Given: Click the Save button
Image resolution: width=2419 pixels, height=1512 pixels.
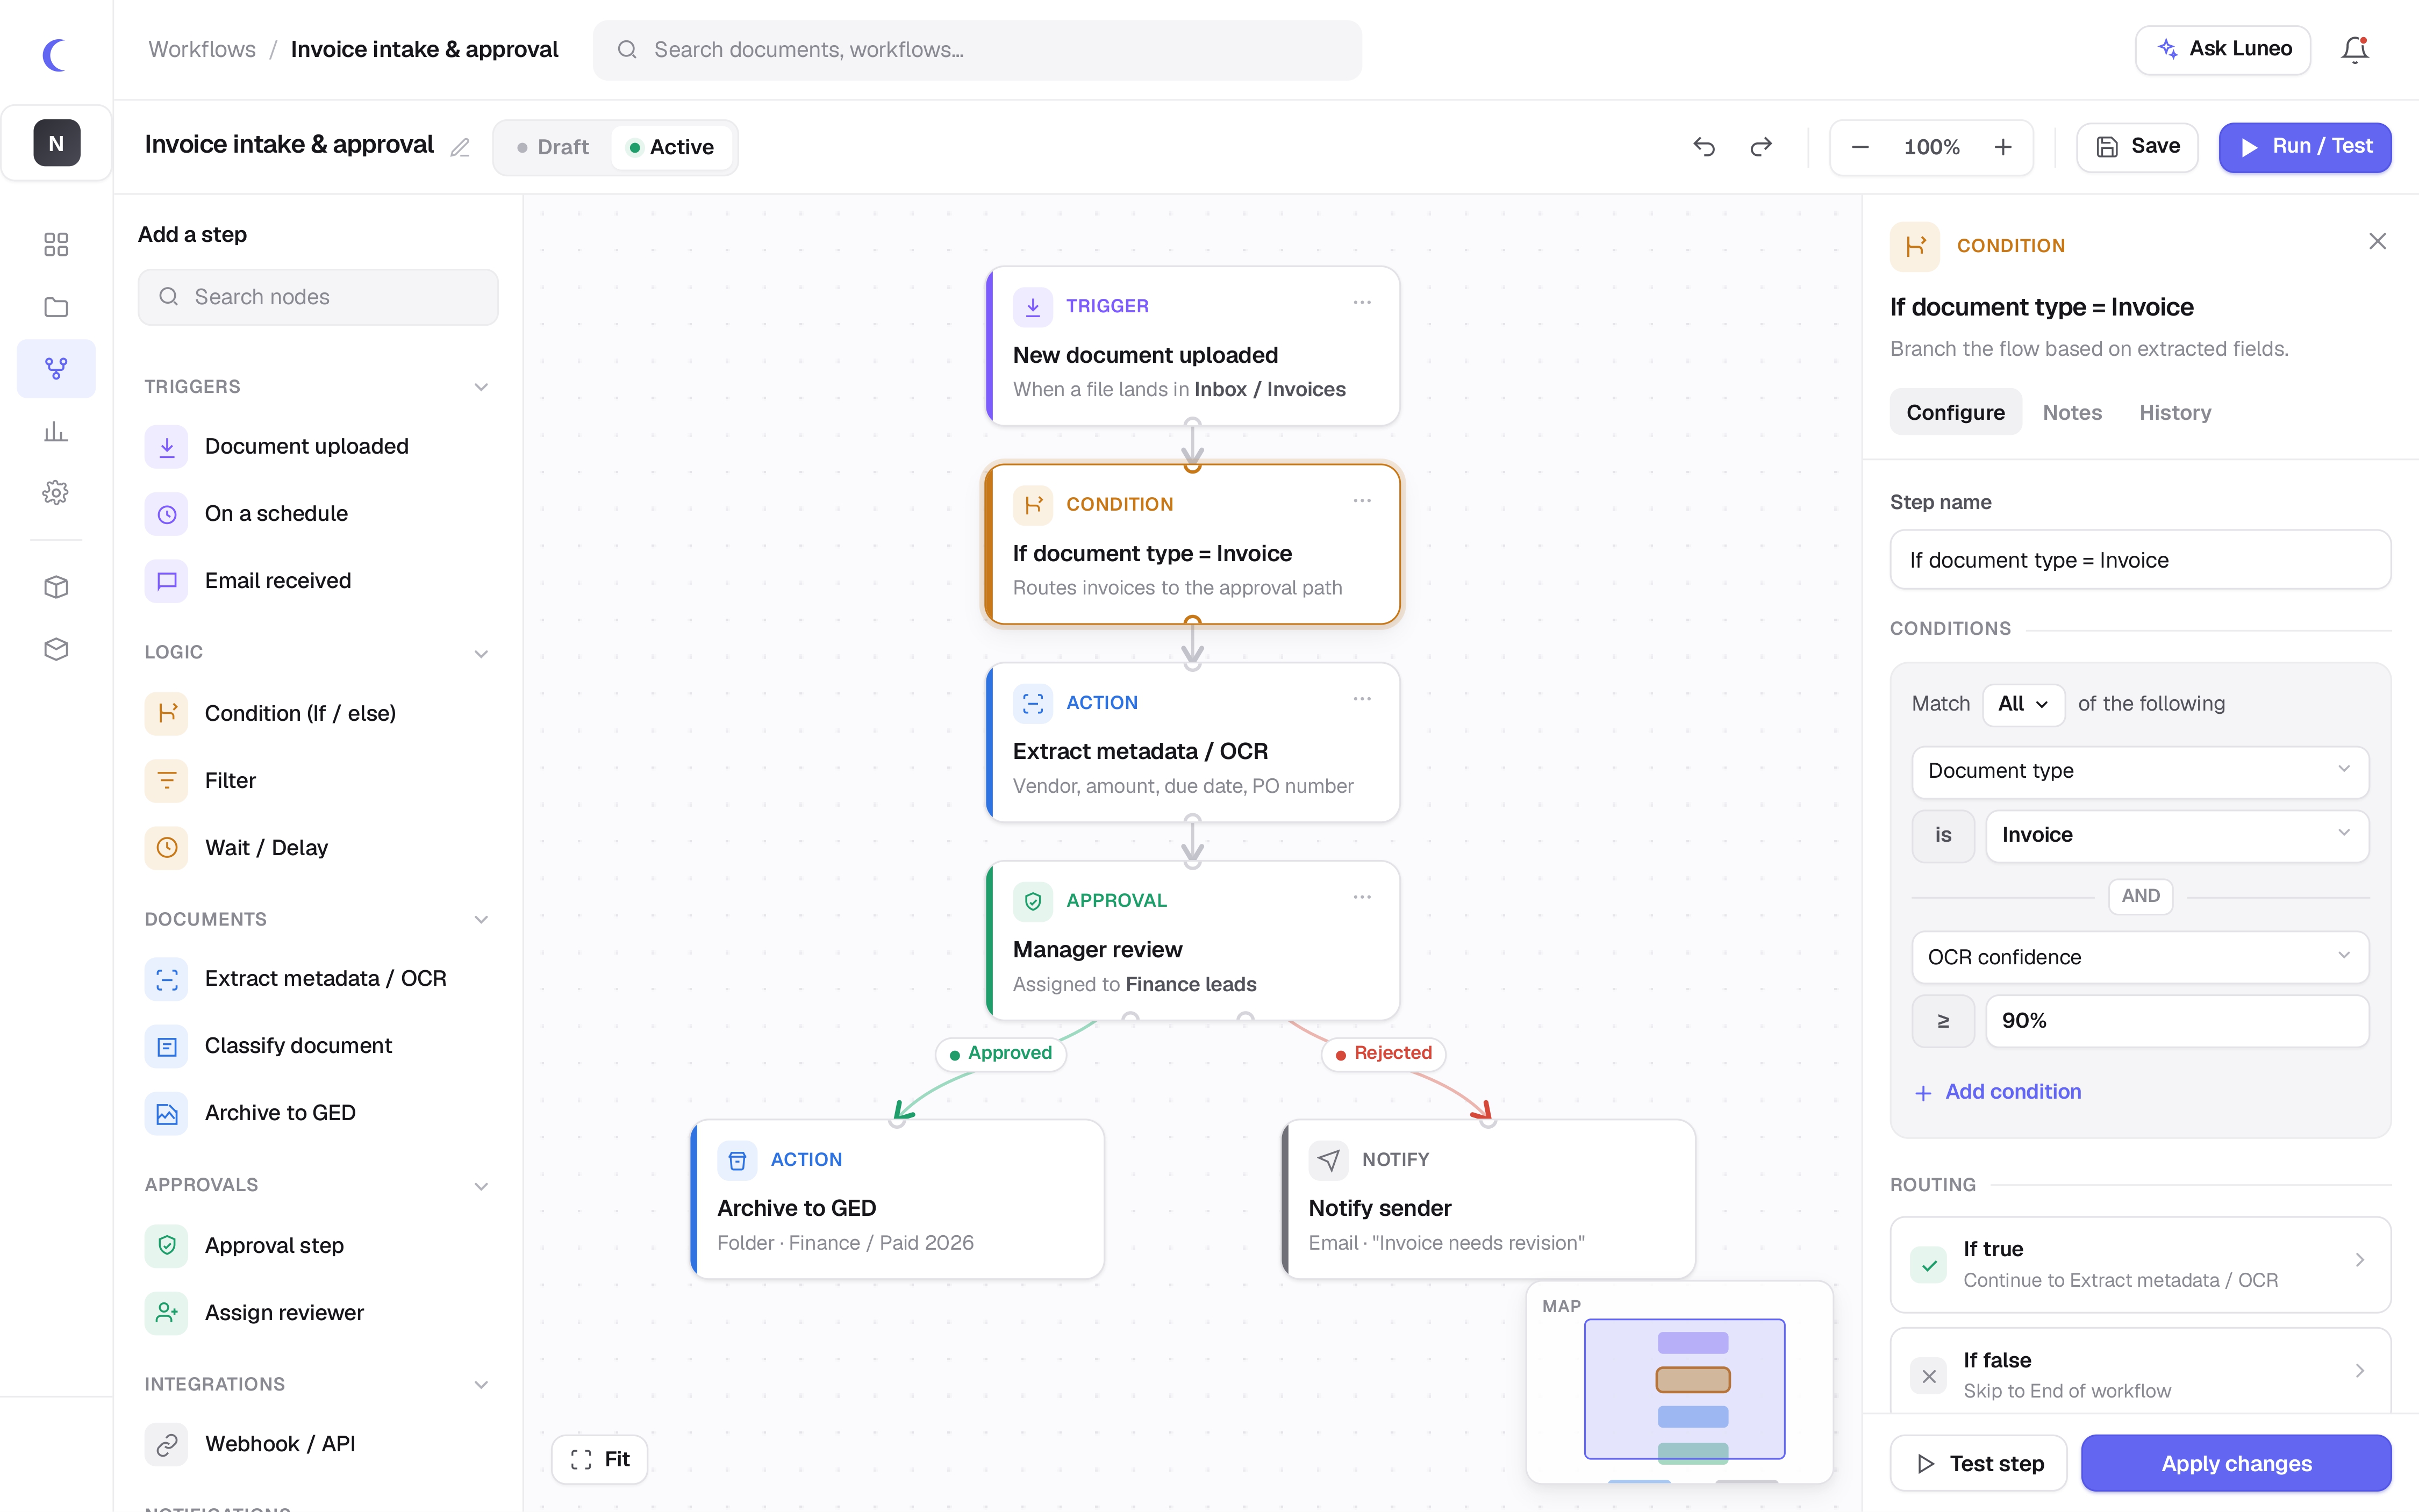Looking at the screenshot, I should point(2137,147).
